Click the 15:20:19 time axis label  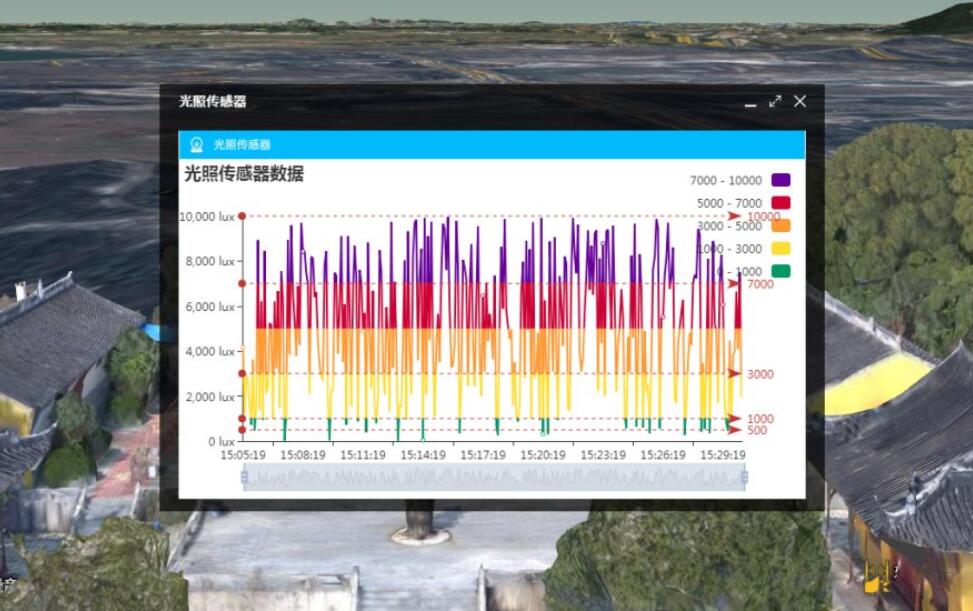tap(543, 455)
